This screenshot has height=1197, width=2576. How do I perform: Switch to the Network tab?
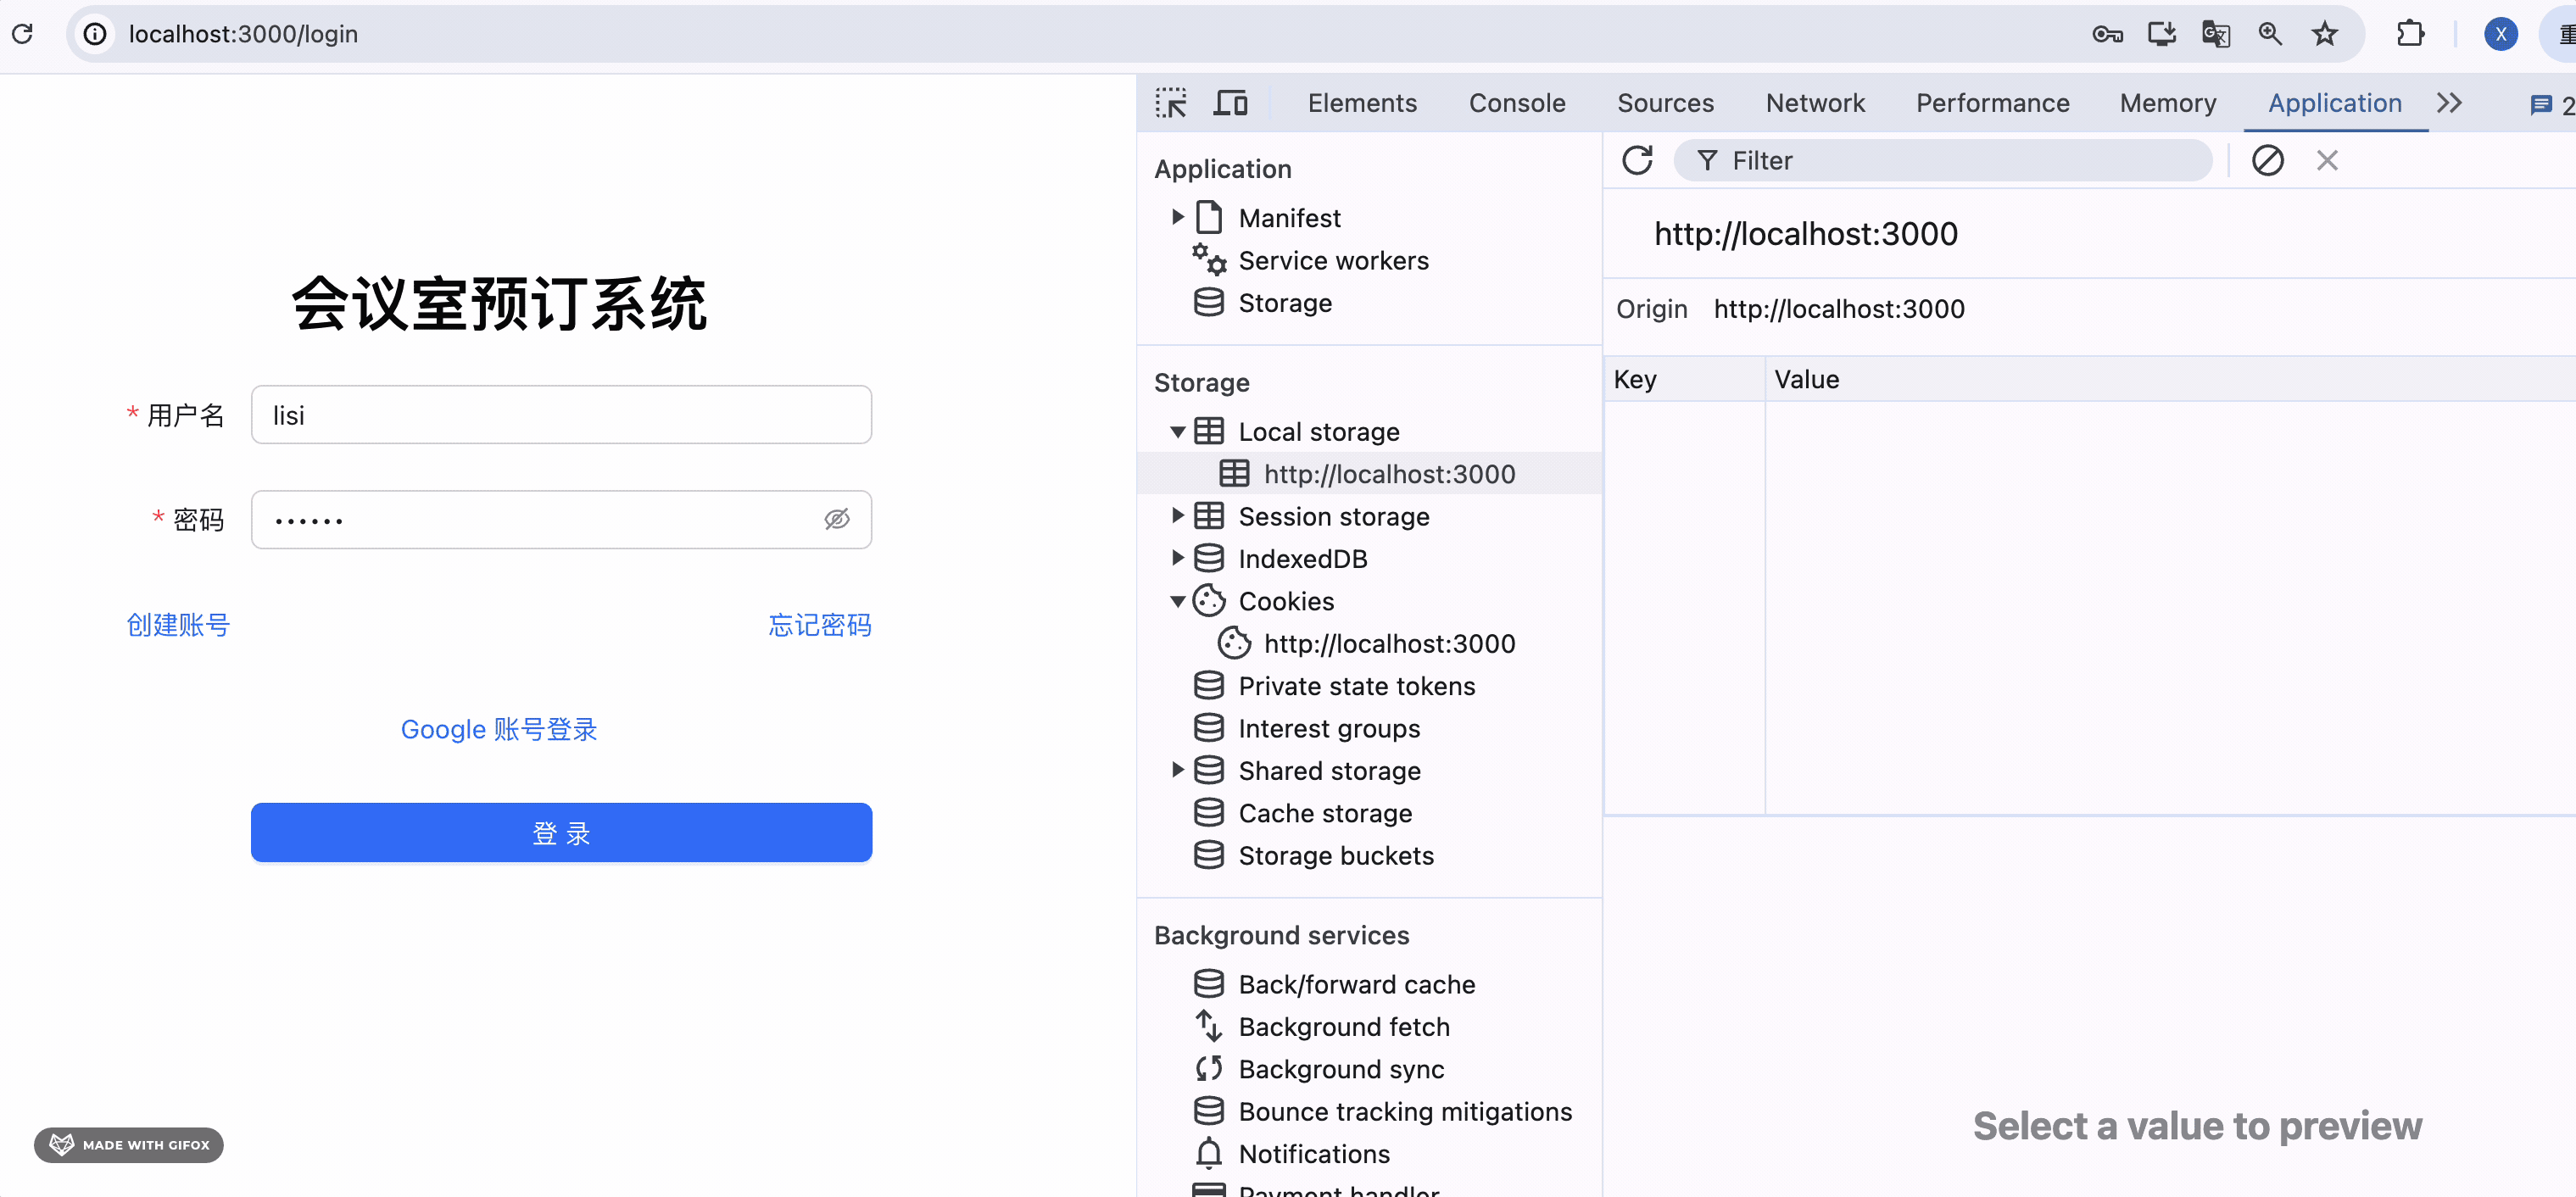pyautogui.click(x=1814, y=103)
